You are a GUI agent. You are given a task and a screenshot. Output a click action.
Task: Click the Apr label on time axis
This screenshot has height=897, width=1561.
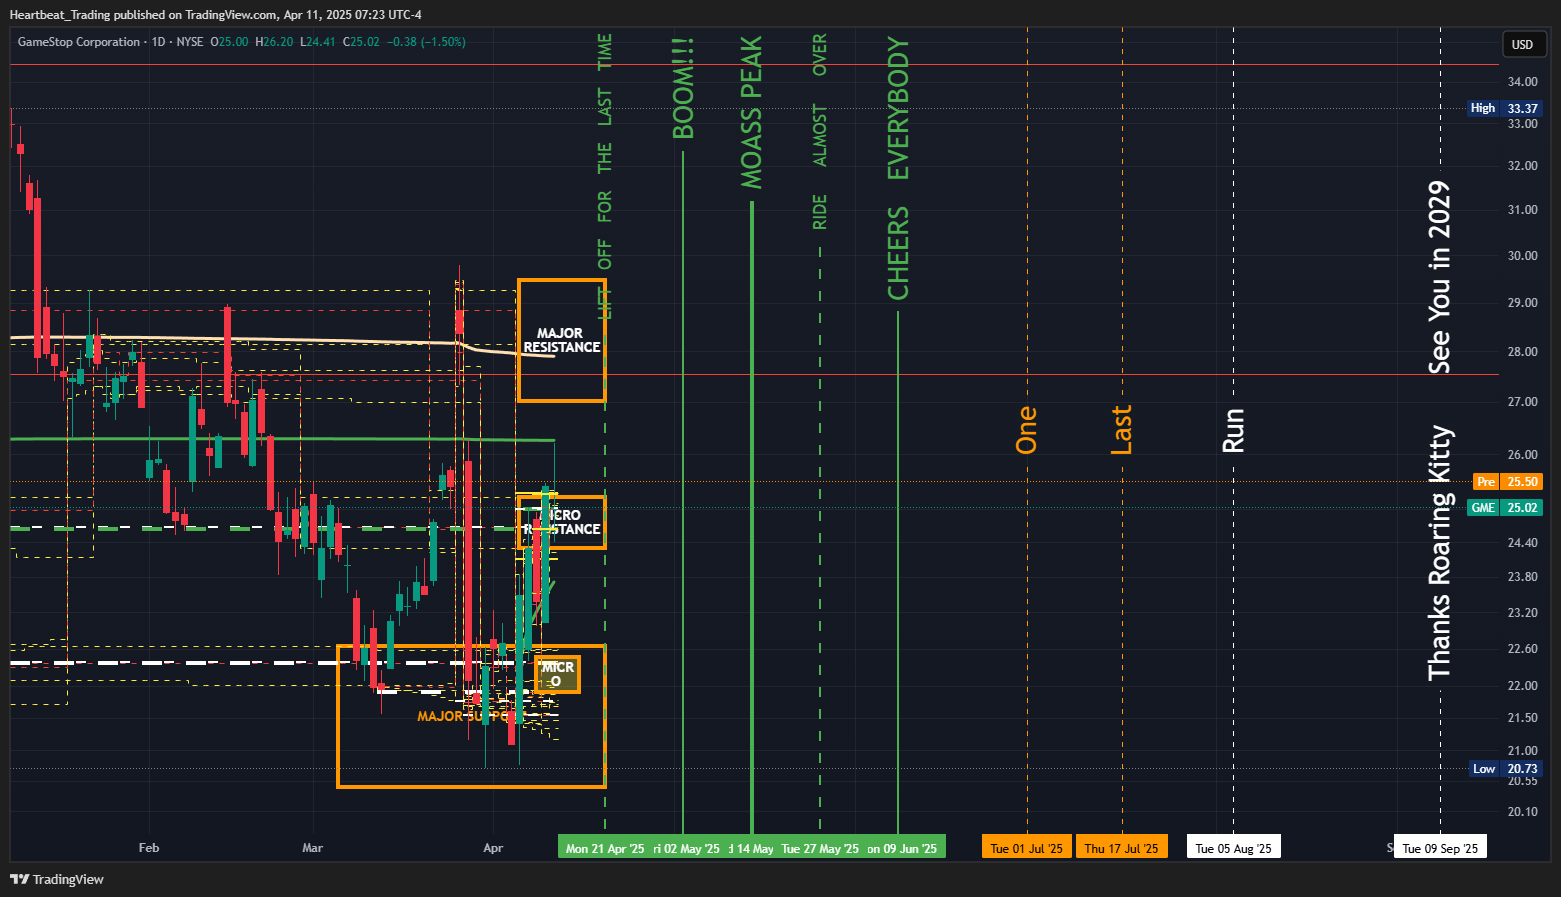[x=493, y=848]
